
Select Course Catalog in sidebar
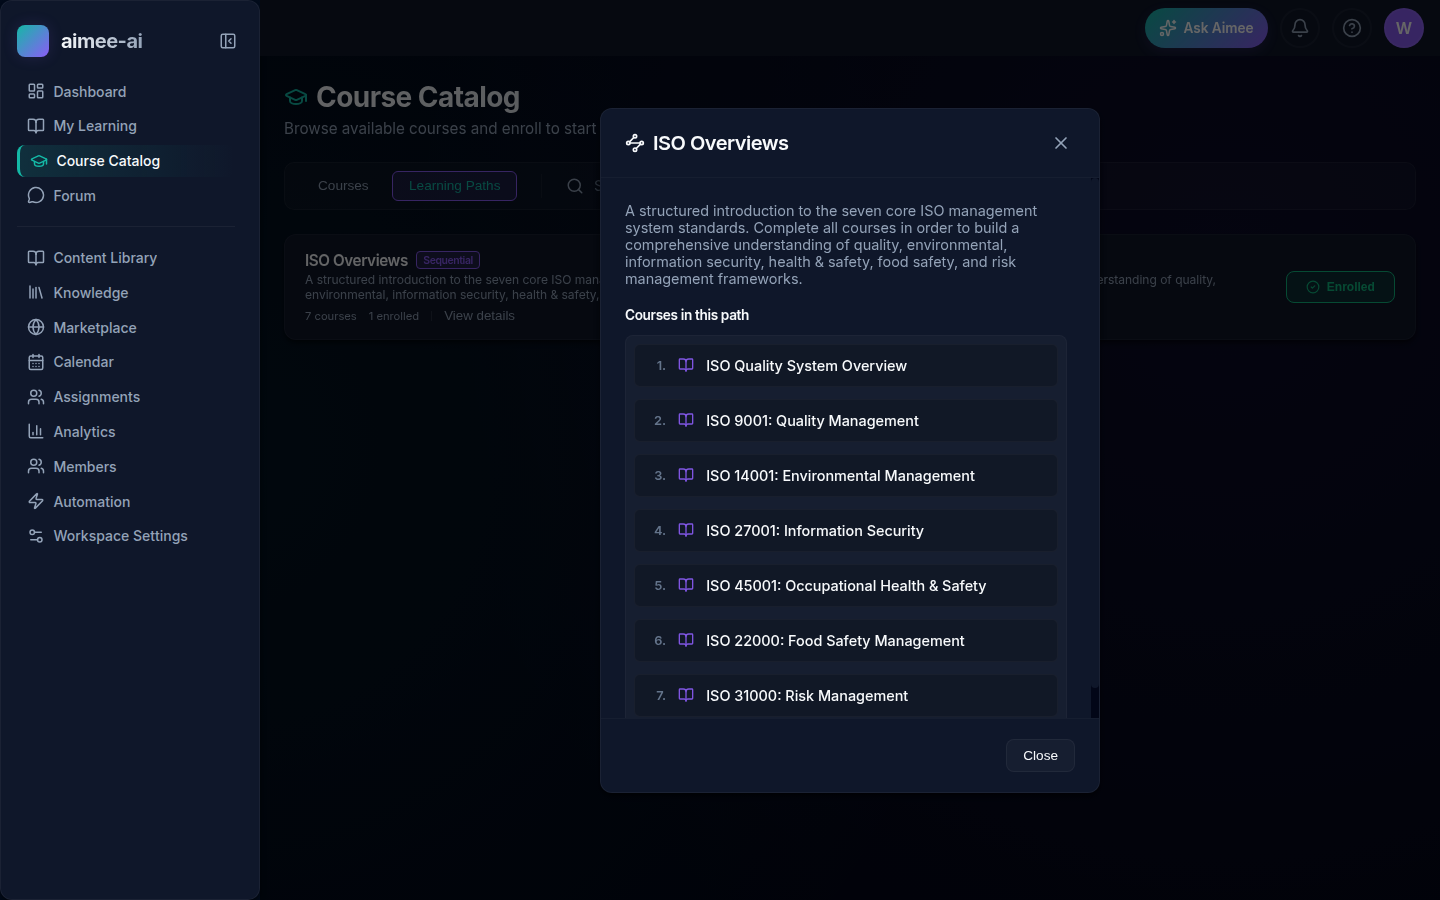127,161
